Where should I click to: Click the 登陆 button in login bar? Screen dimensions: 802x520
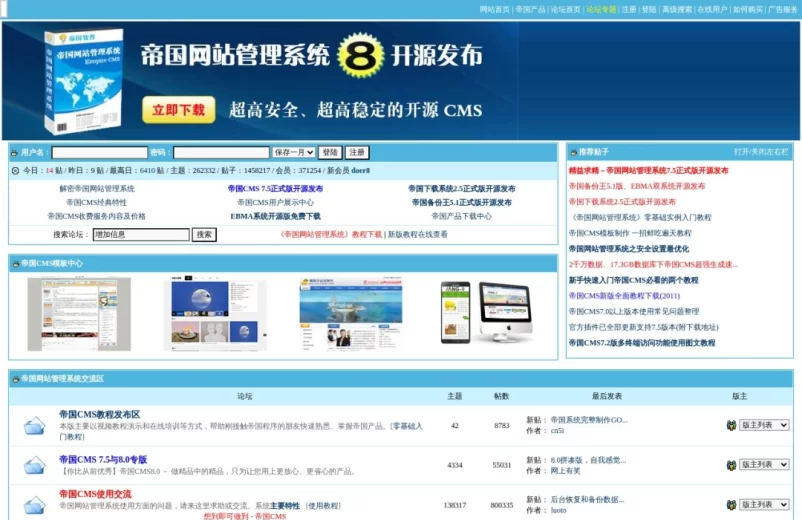click(x=330, y=152)
